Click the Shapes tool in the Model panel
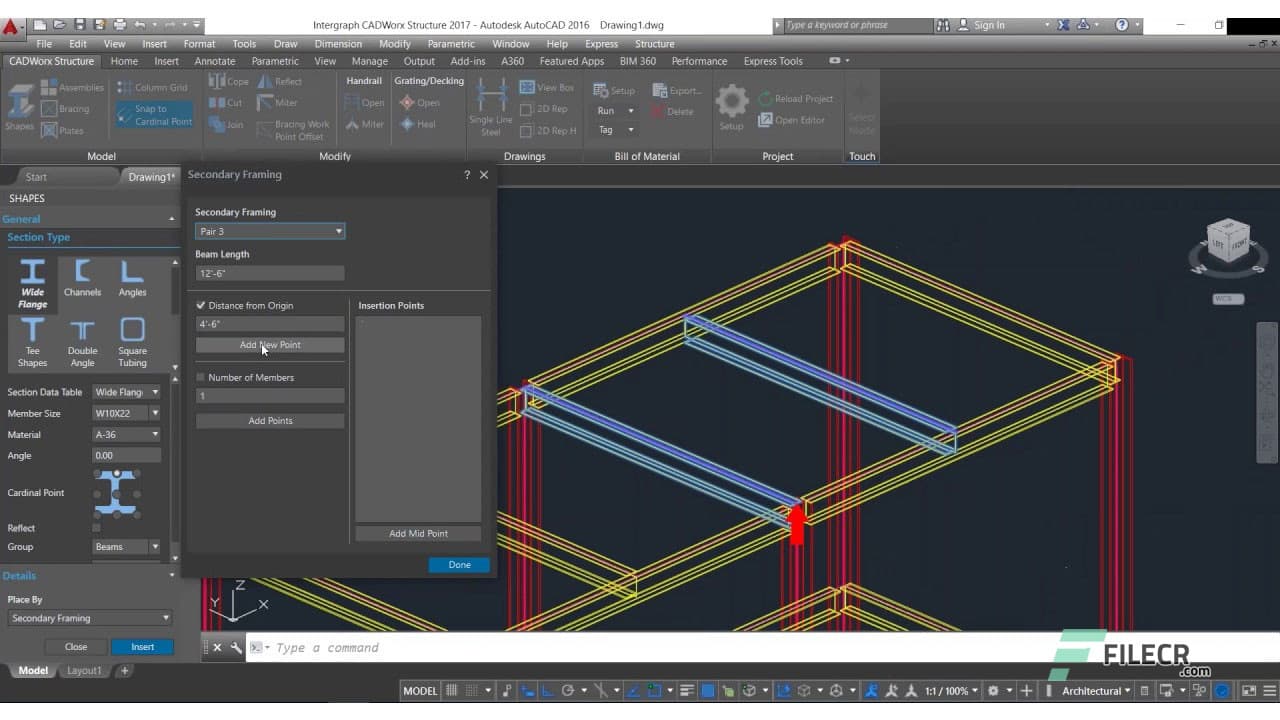Screen dimensions: 1280x720 (x=19, y=105)
